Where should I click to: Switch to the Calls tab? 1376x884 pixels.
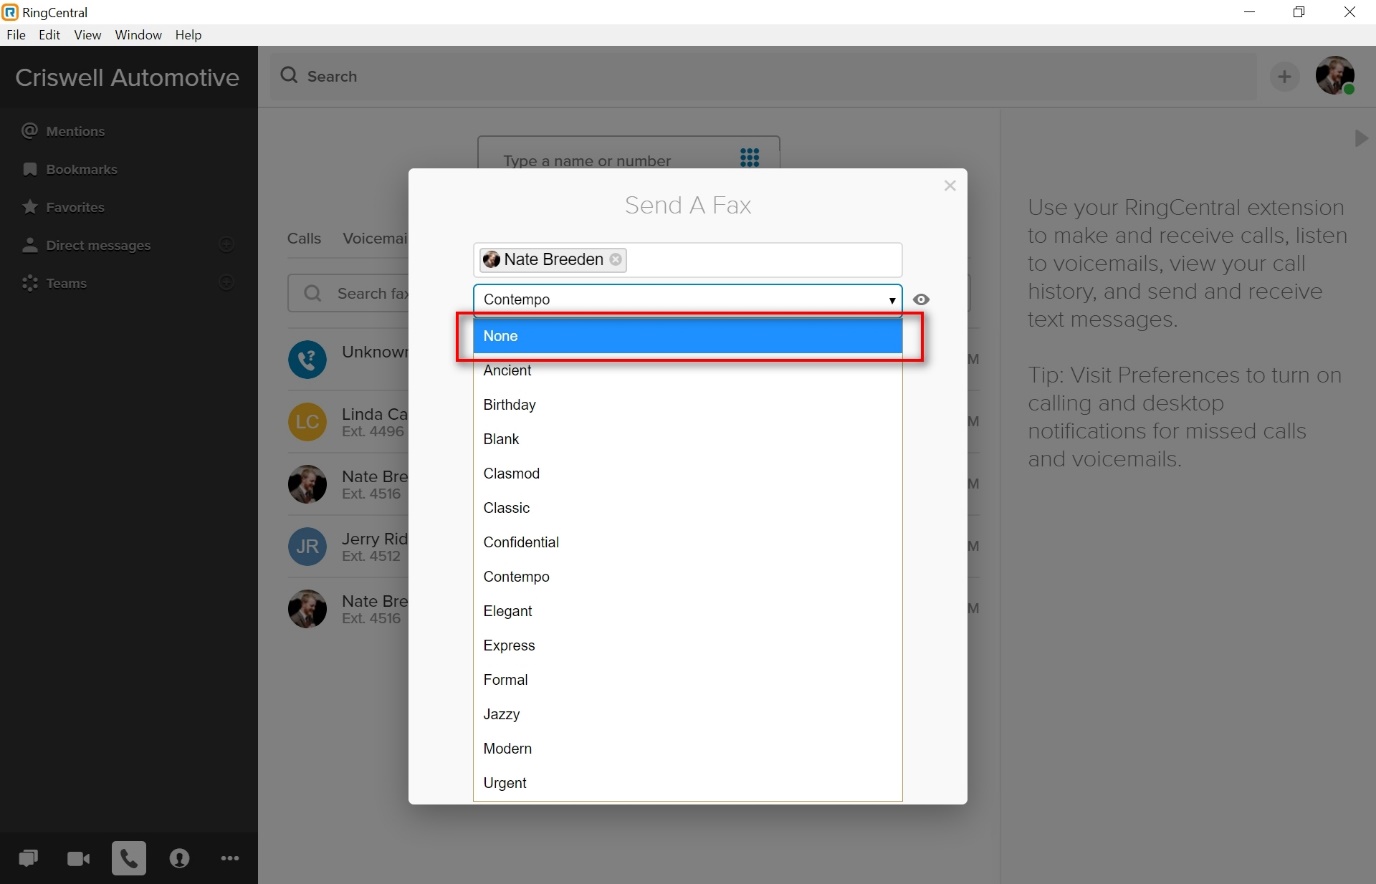pos(304,238)
